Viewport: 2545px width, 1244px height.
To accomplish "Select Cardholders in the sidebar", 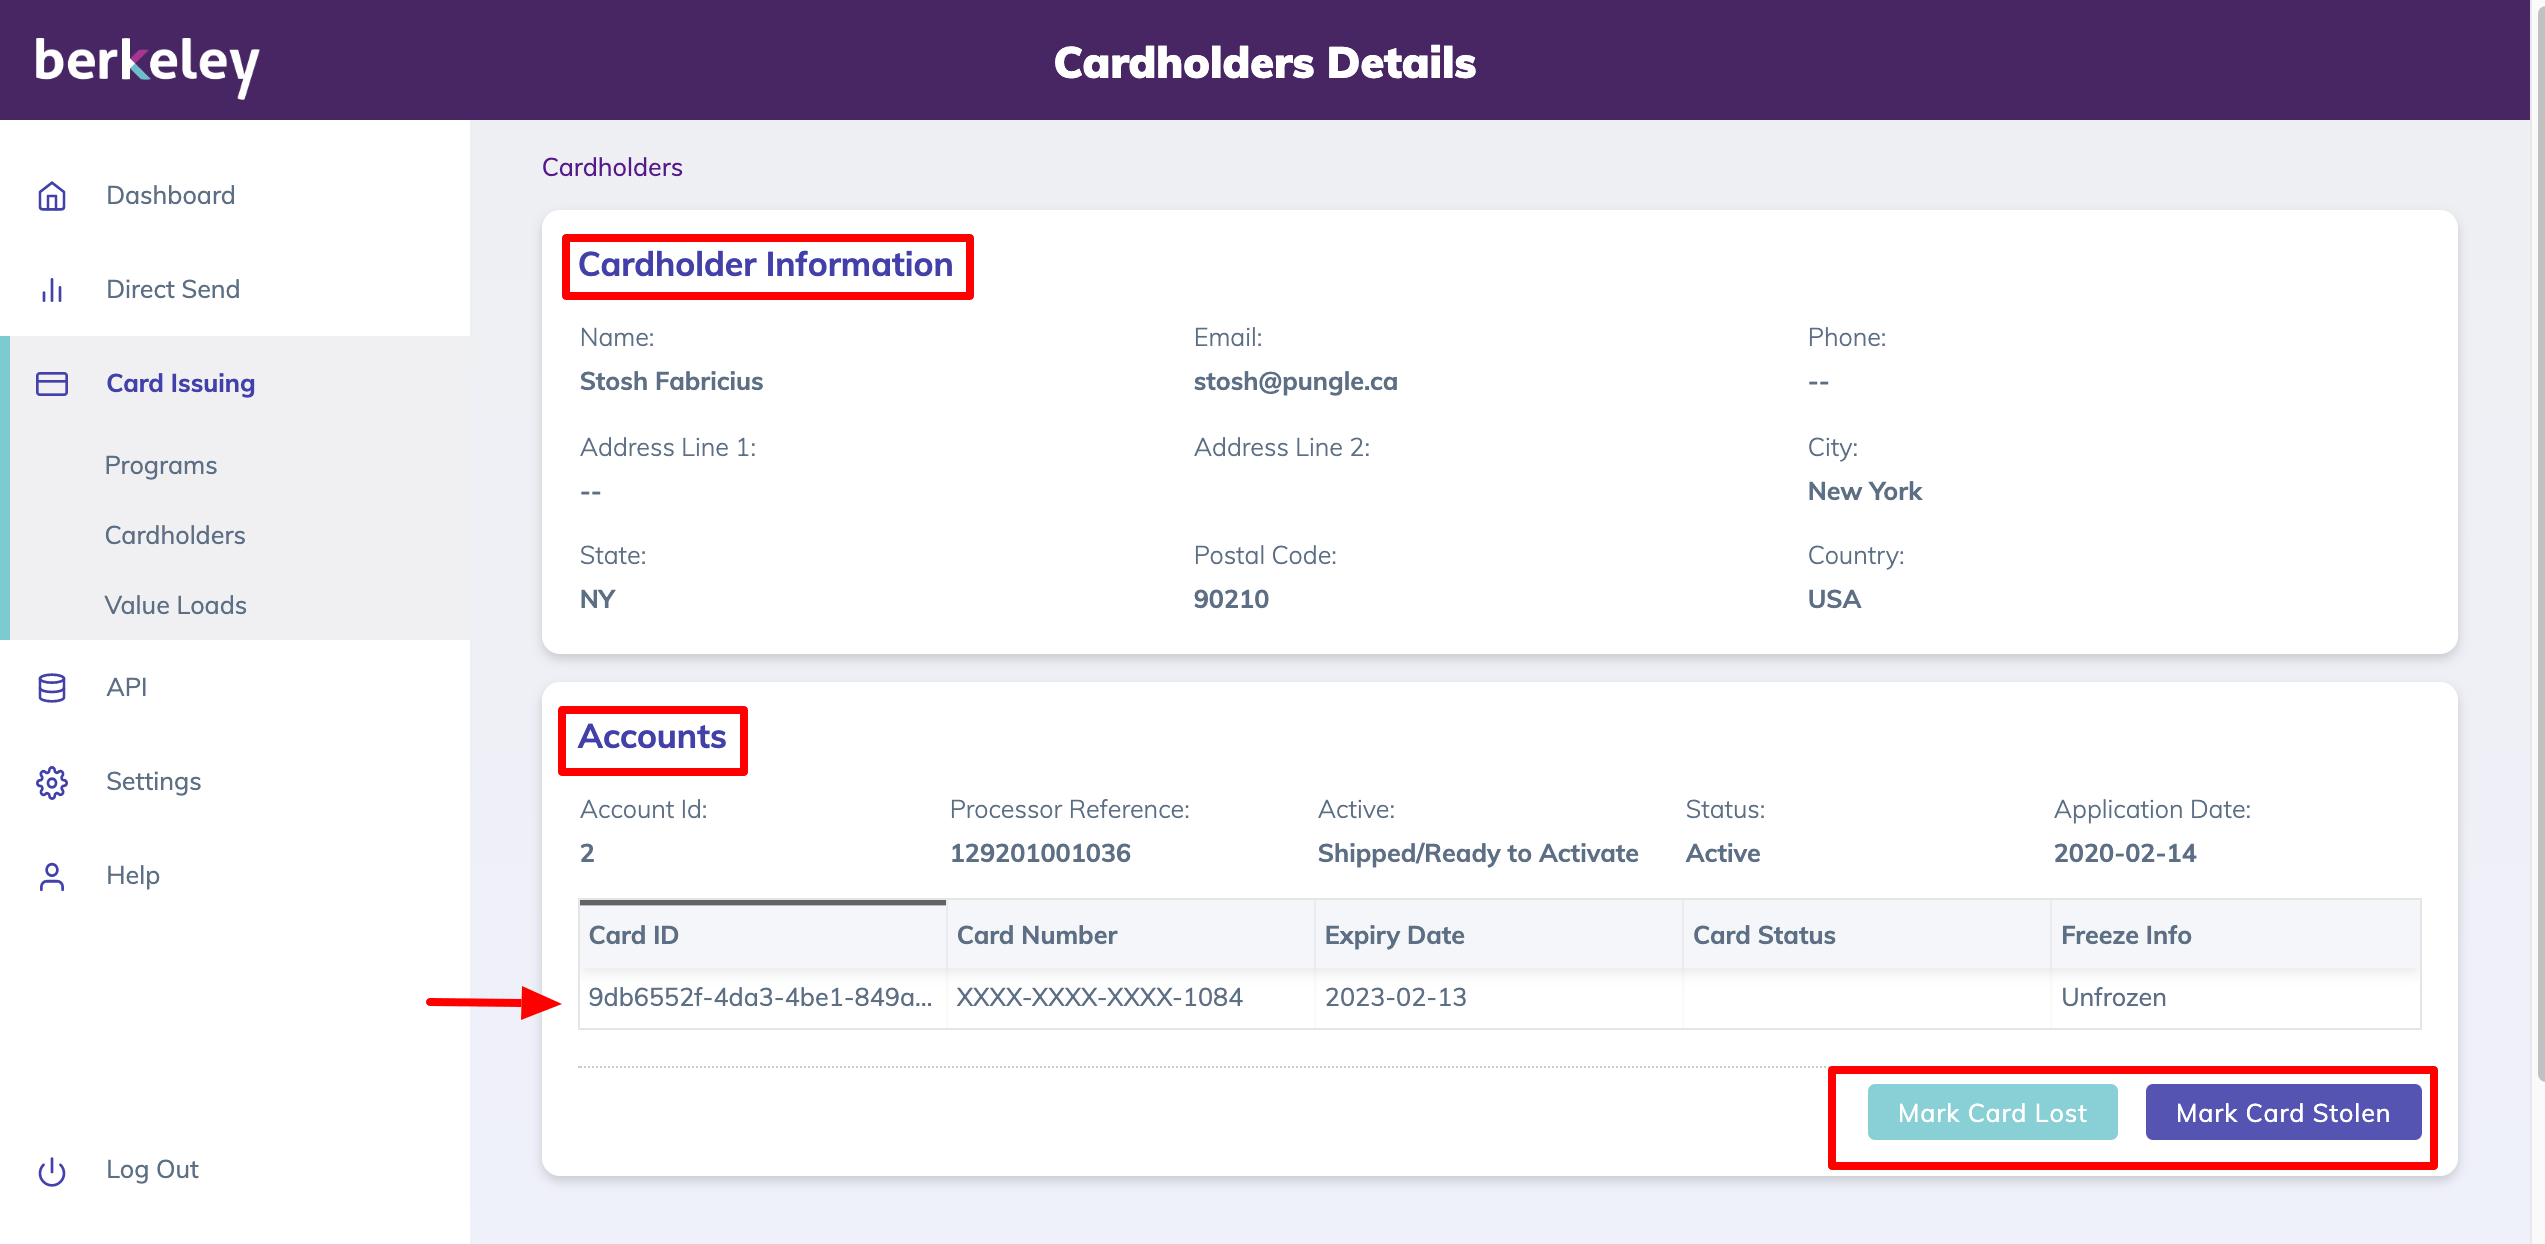I will point(174,535).
